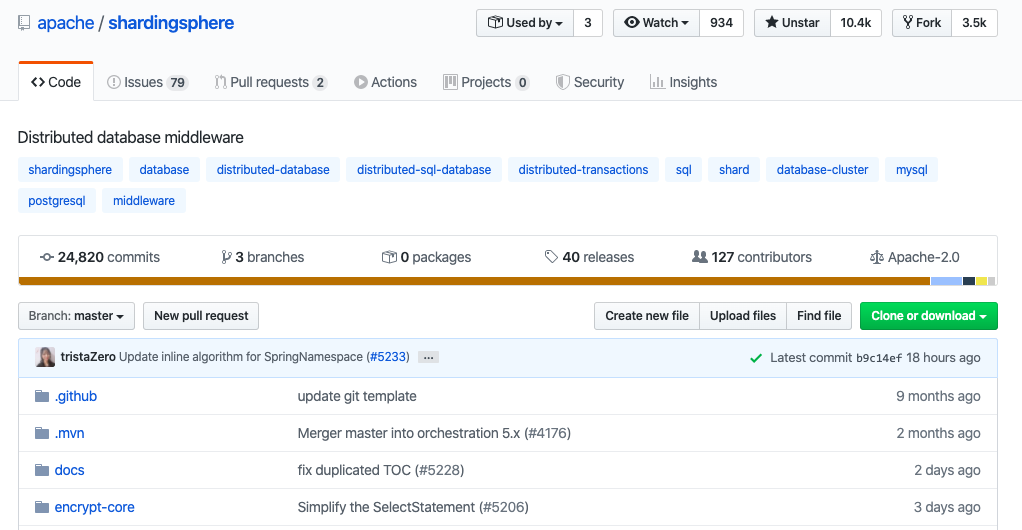This screenshot has width=1022, height=530.
Task: Expand the Used by dropdown
Action: point(525,23)
